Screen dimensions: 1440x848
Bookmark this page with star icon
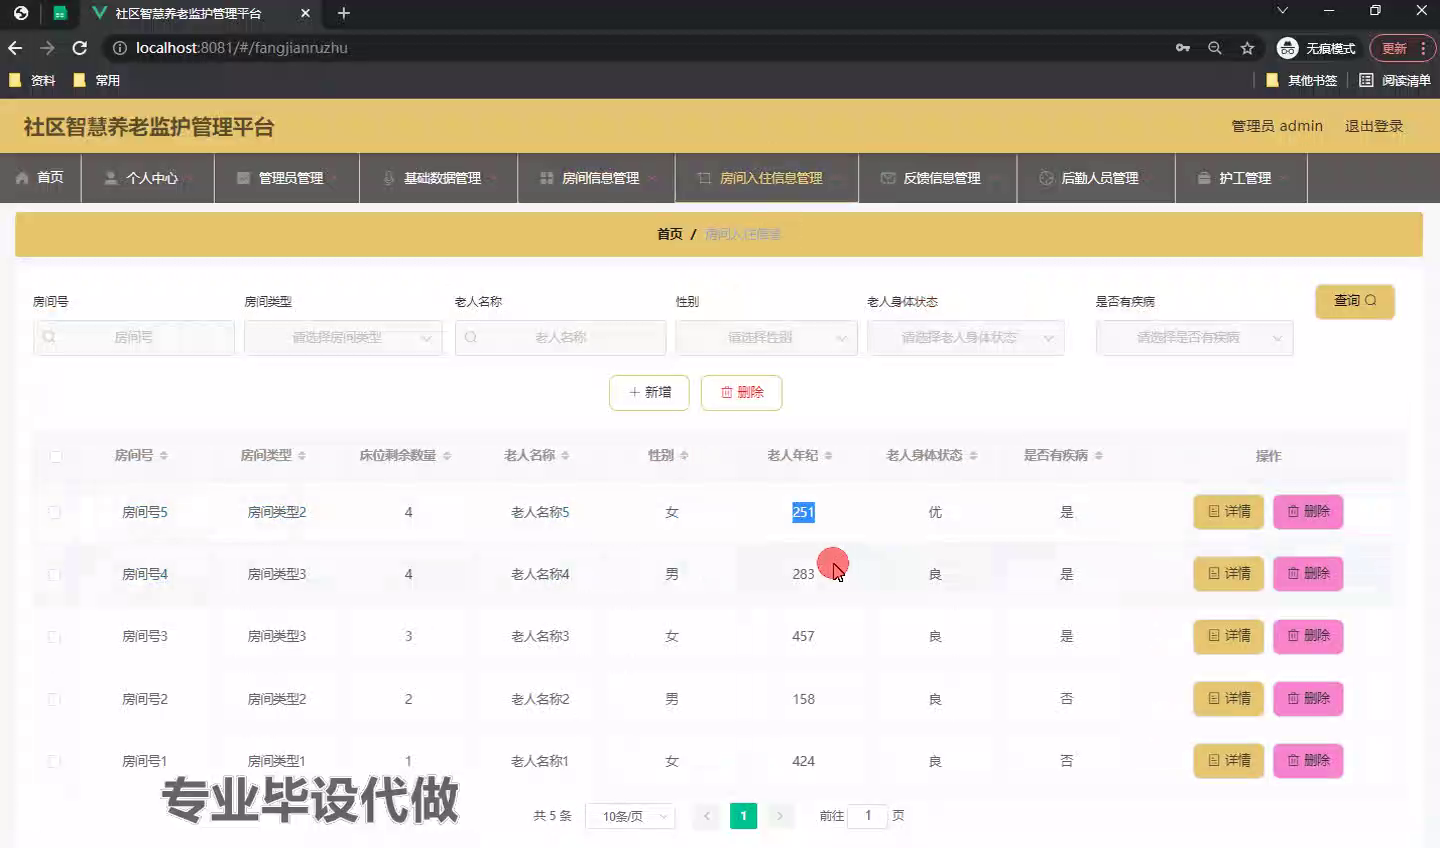pos(1247,48)
